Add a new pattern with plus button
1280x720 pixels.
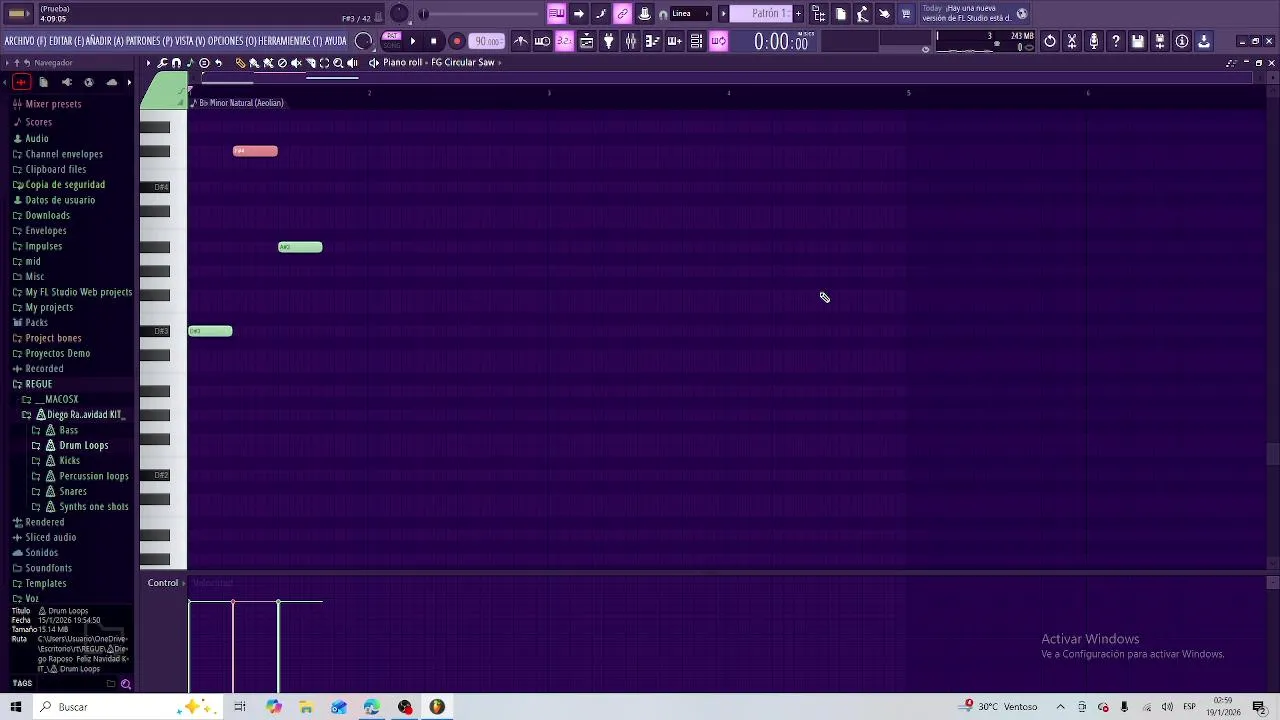click(798, 14)
